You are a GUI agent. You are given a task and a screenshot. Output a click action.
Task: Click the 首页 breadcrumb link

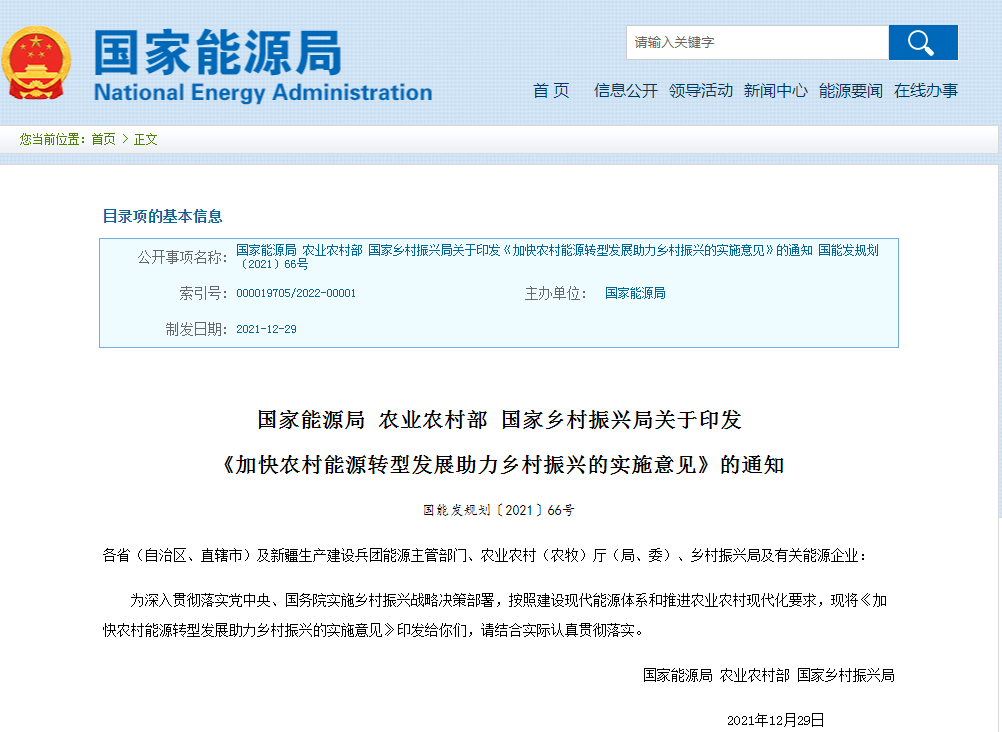coord(103,139)
